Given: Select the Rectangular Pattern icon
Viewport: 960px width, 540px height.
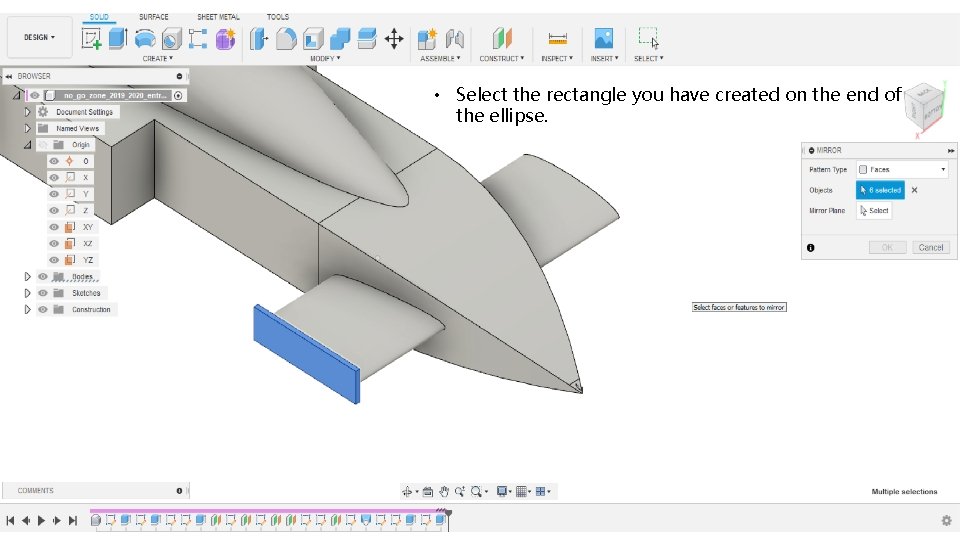Looking at the screenshot, I should pyautogui.click(x=198, y=39).
